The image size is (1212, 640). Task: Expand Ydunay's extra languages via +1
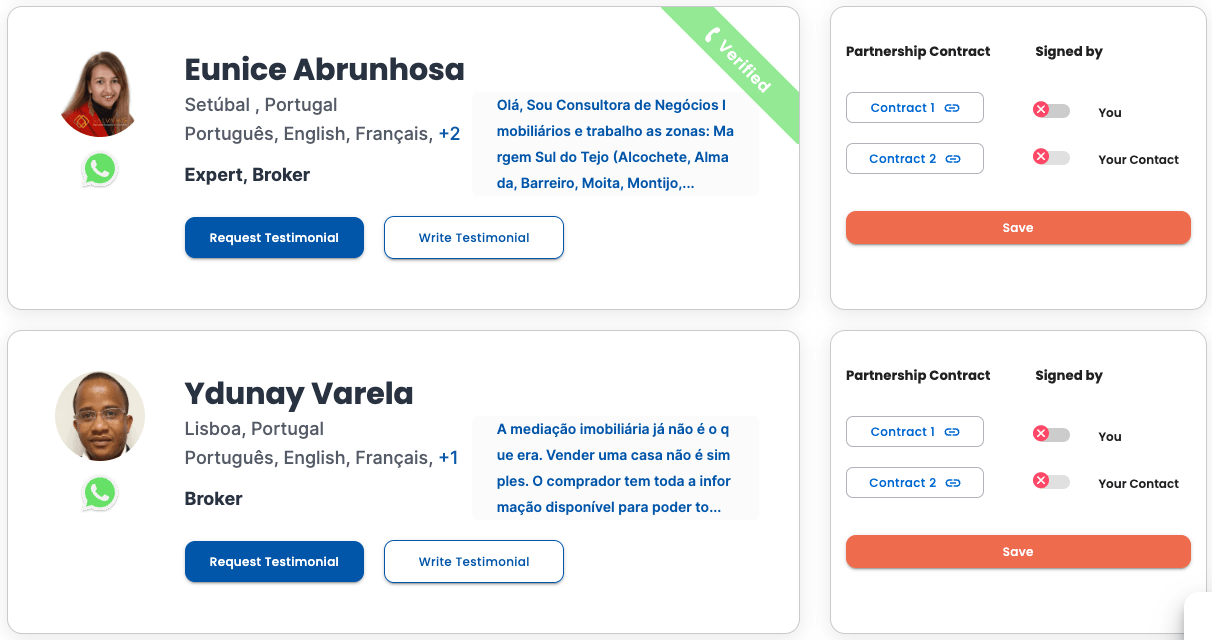pos(448,458)
